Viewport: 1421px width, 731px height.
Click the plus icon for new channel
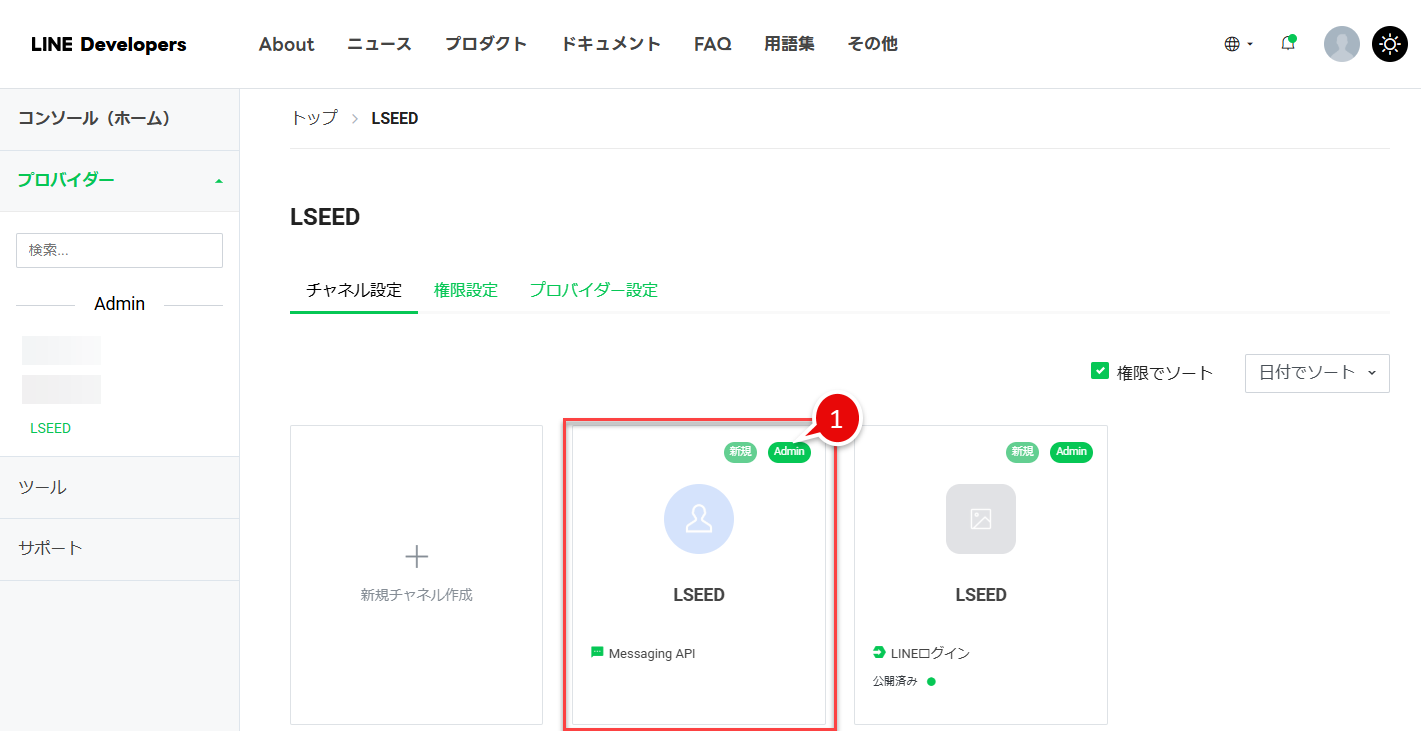[x=416, y=557]
